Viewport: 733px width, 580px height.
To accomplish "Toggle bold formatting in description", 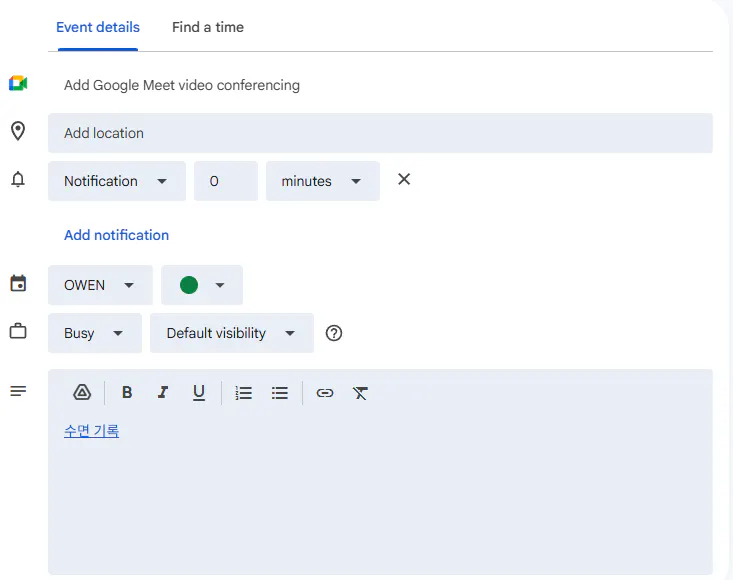I will [127, 393].
